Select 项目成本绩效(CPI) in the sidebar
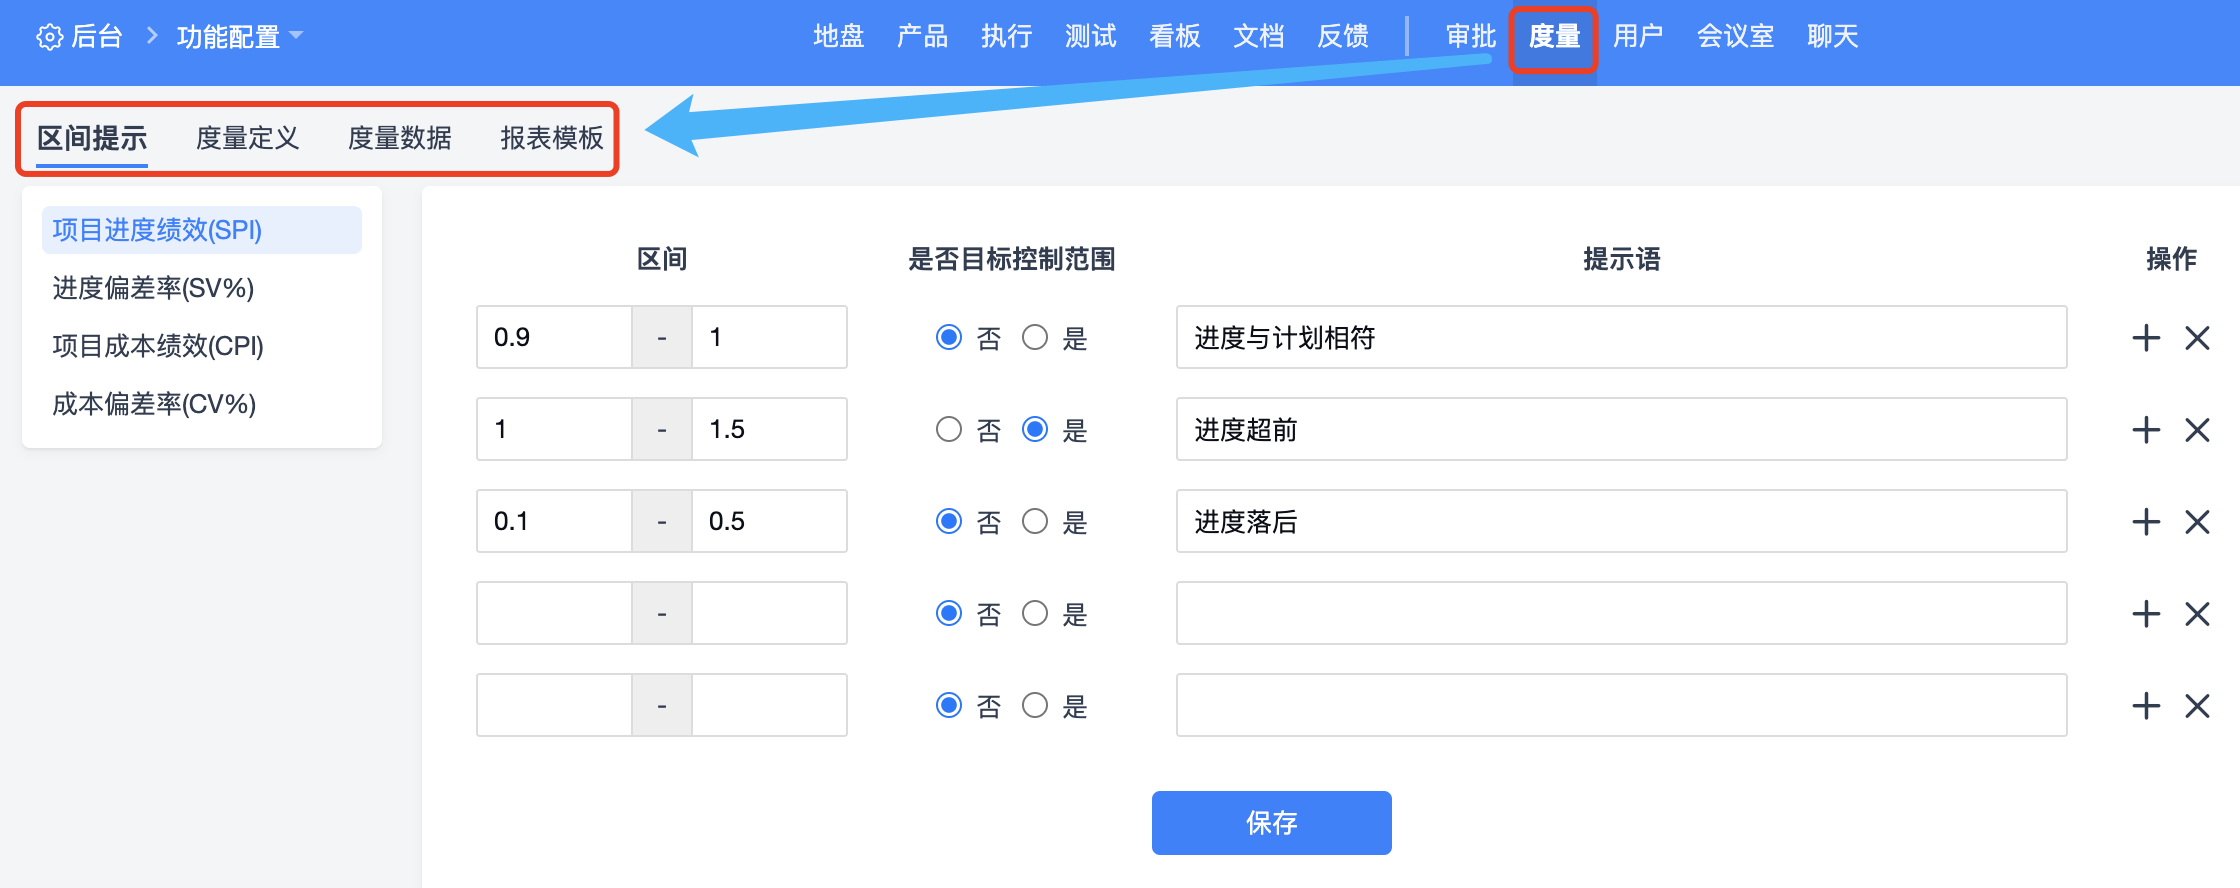 [158, 346]
